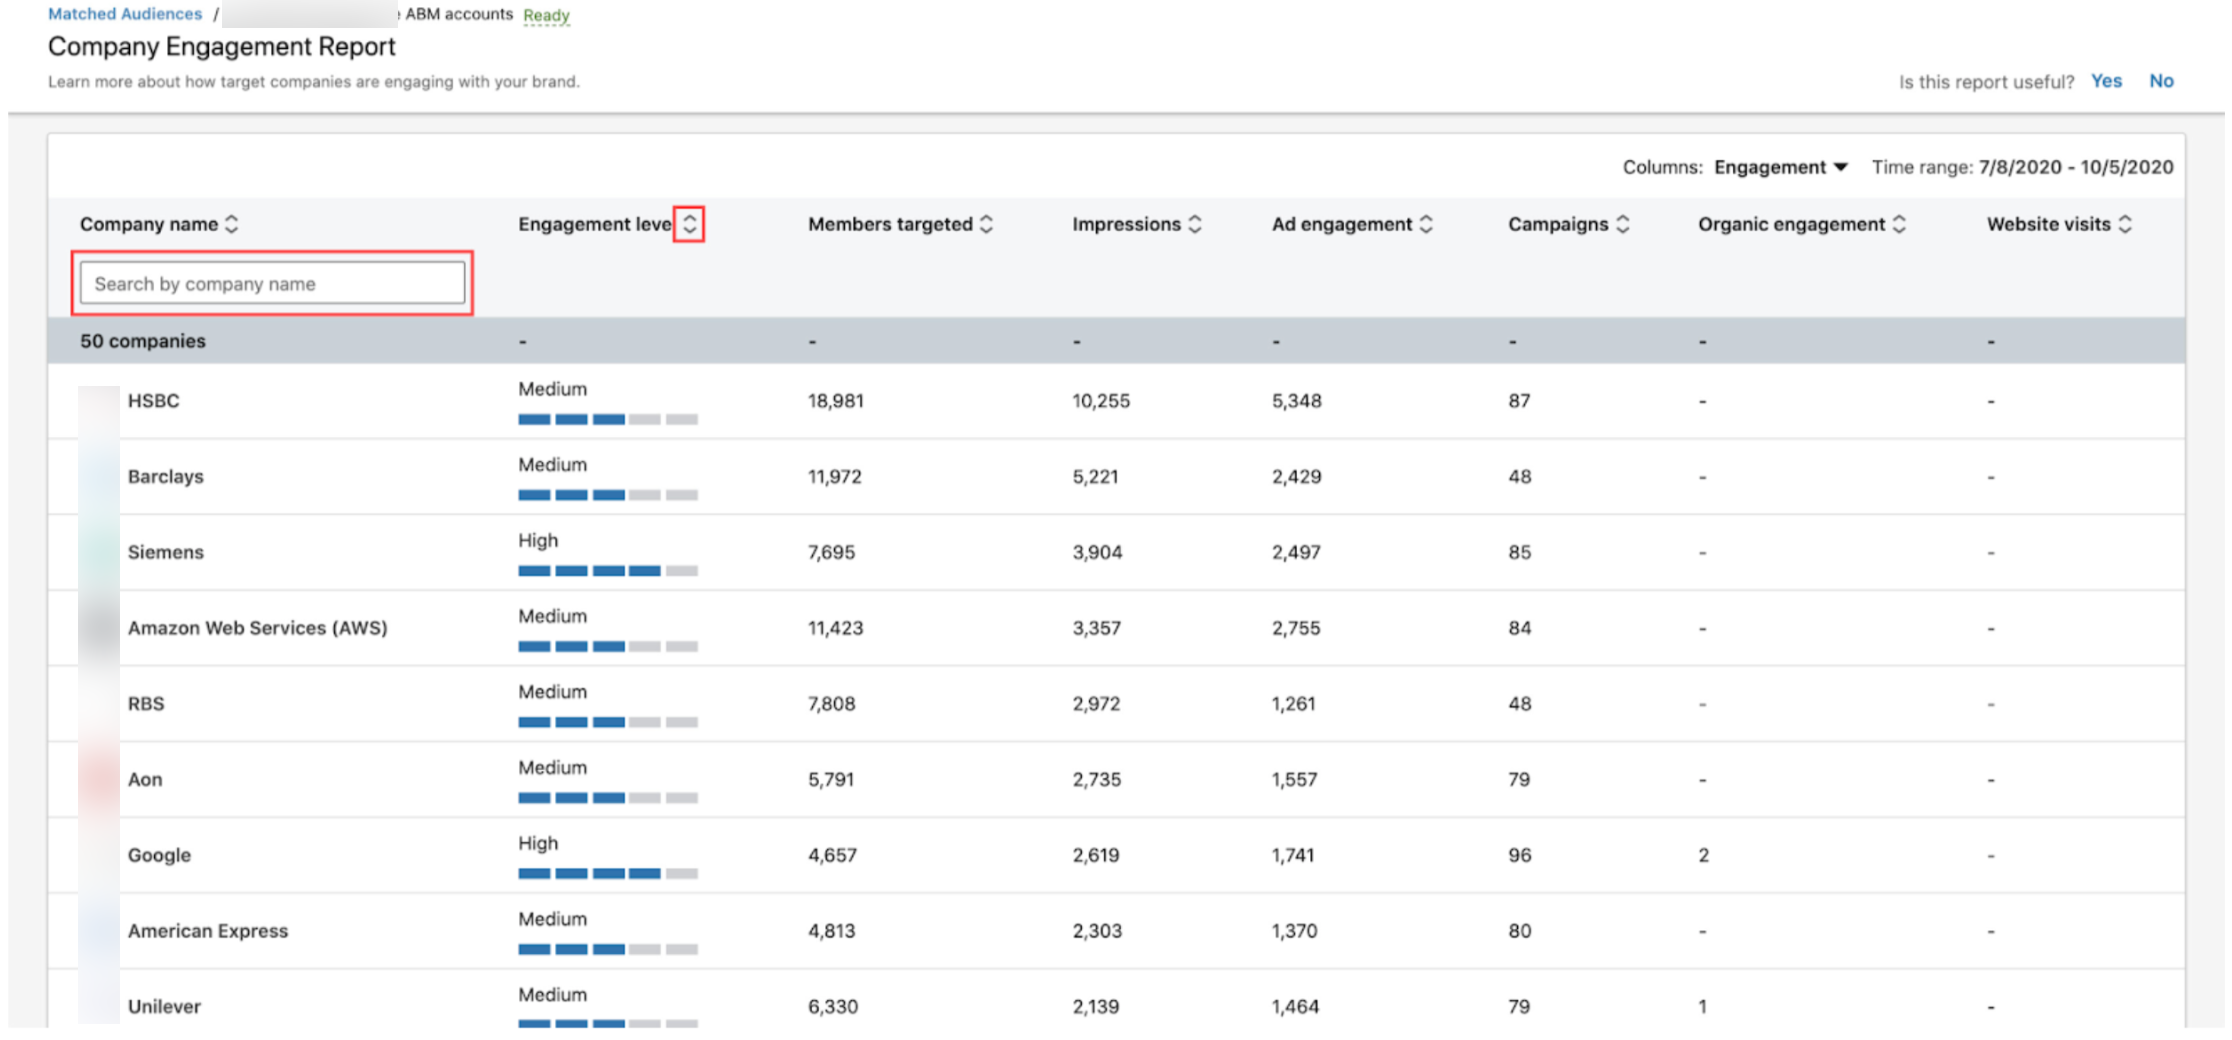
Task: Mark the report as useful with Yes
Action: pyautogui.click(x=2106, y=81)
